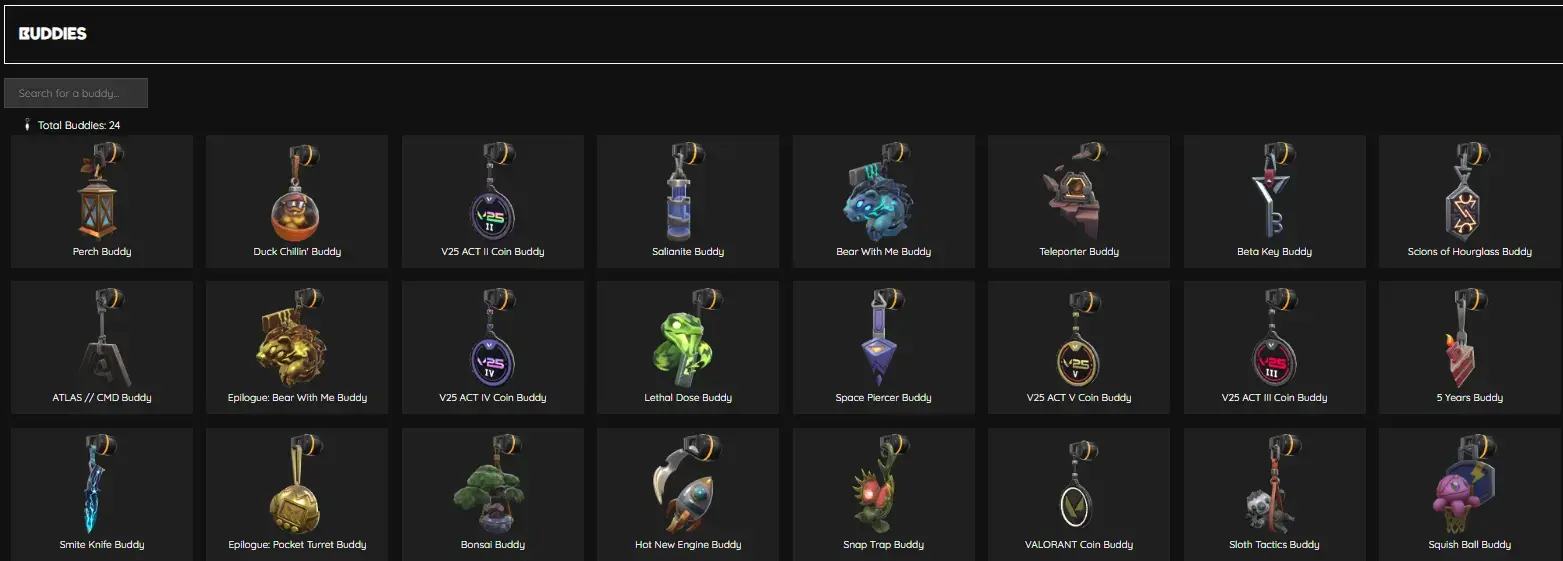
Task: Select the Bonsai Buddy thumbnail
Action: tap(492, 483)
